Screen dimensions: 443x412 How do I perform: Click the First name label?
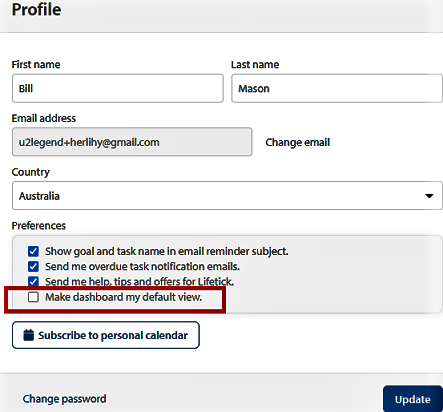[36, 64]
